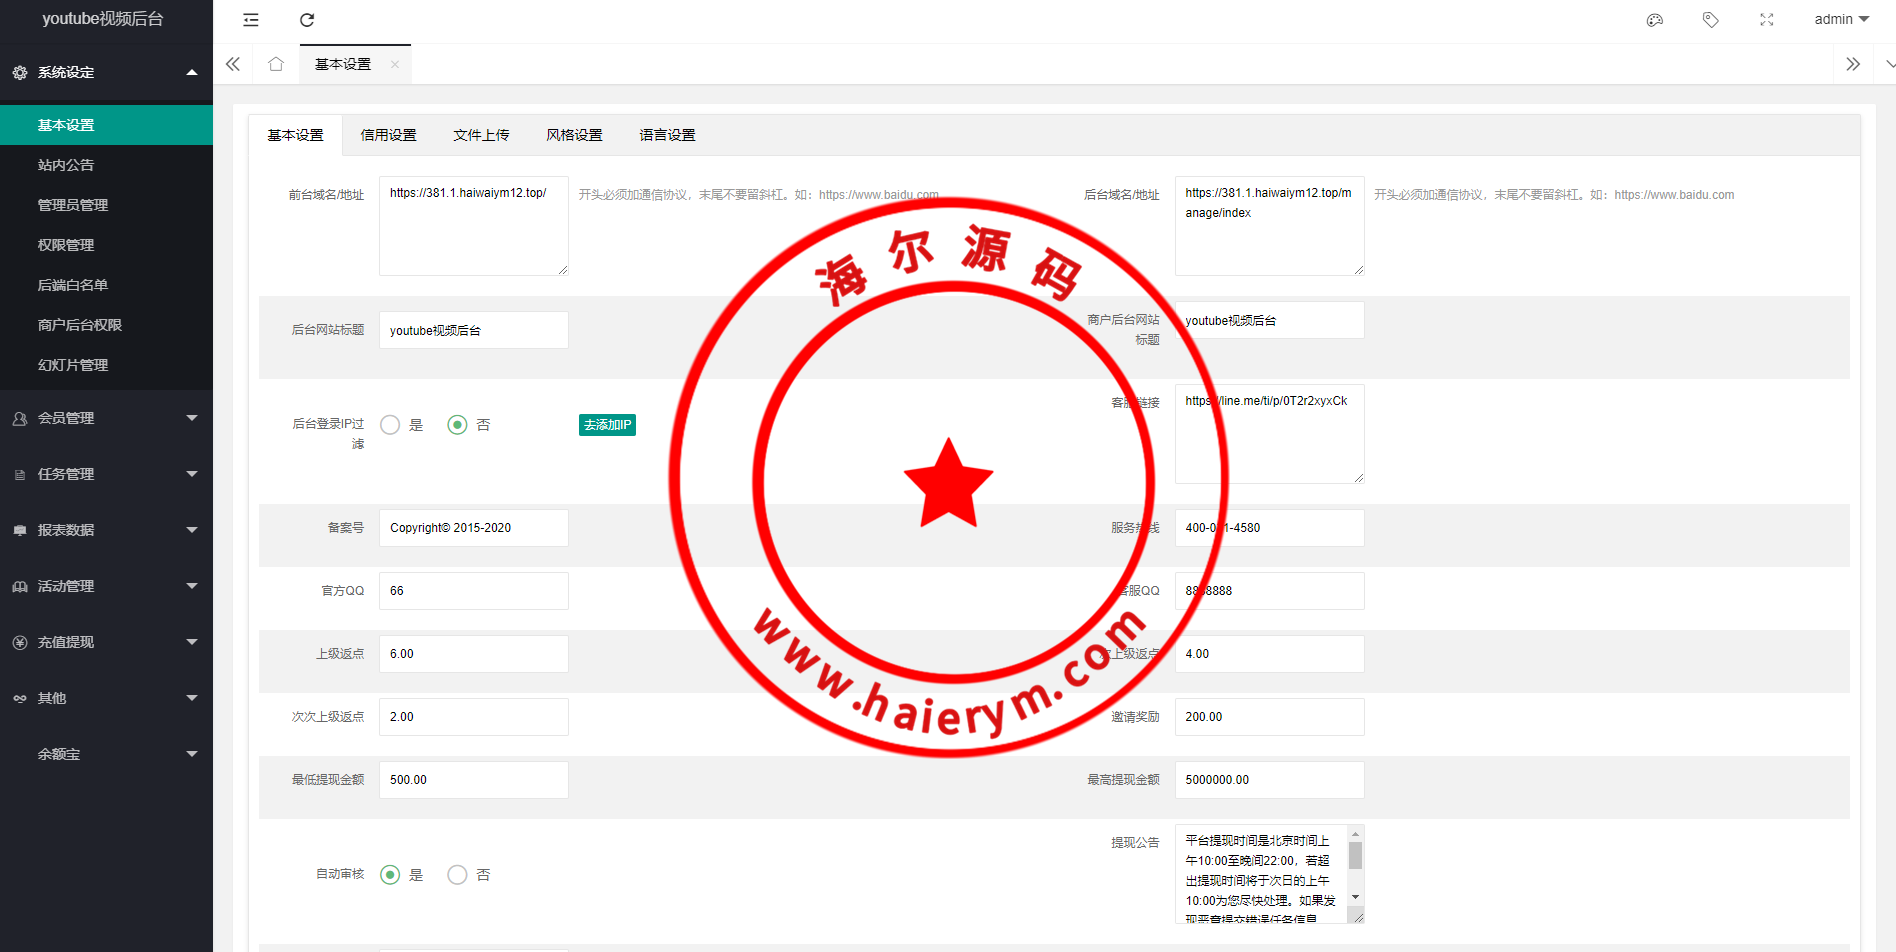The width and height of the screenshot is (1896, 952).
Task: Click the 最低提现金额 input field
Action: tap(473, 780)
